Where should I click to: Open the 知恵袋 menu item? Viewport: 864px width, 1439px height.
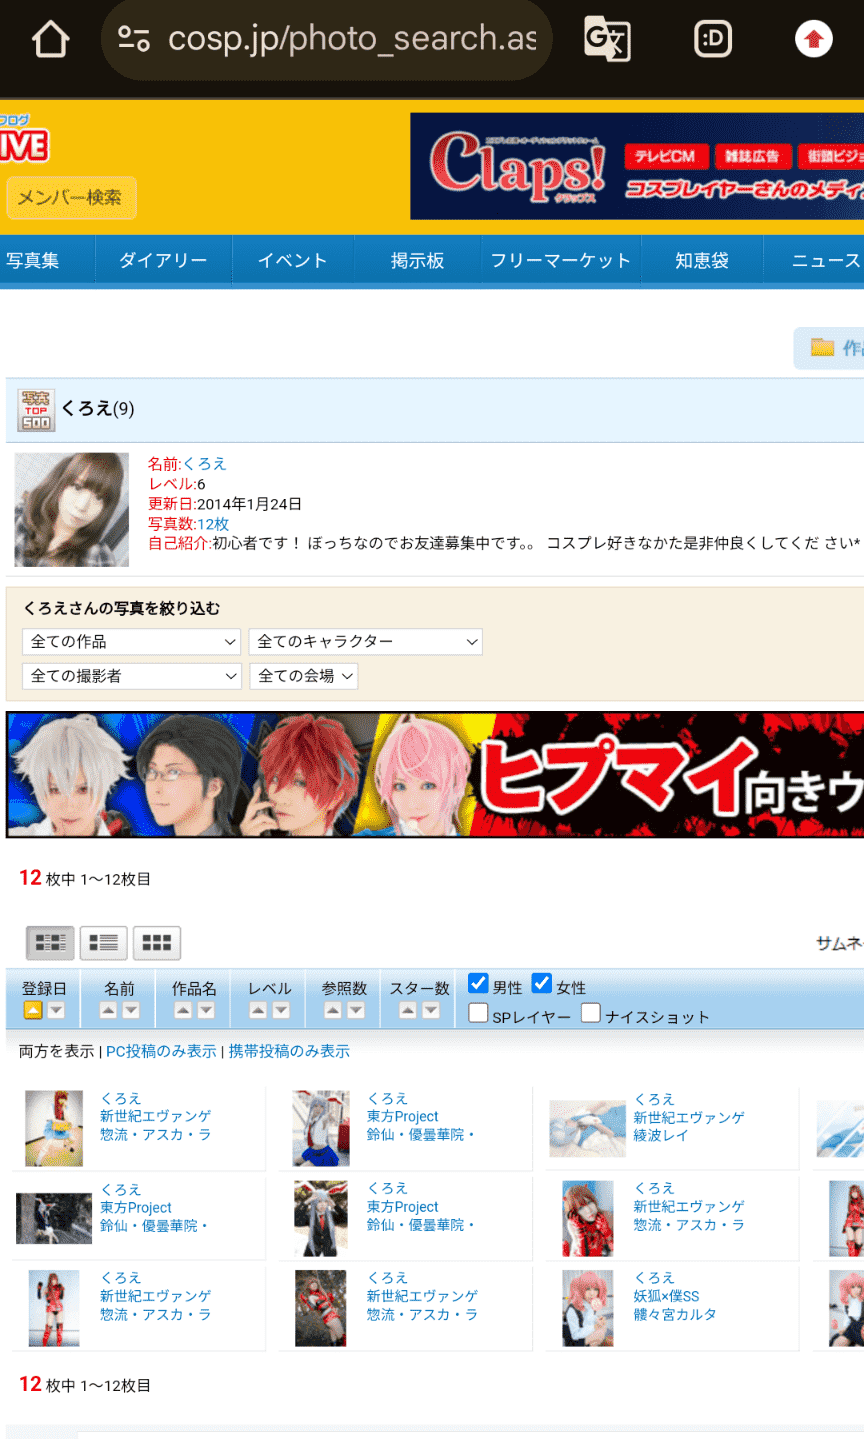702,261
